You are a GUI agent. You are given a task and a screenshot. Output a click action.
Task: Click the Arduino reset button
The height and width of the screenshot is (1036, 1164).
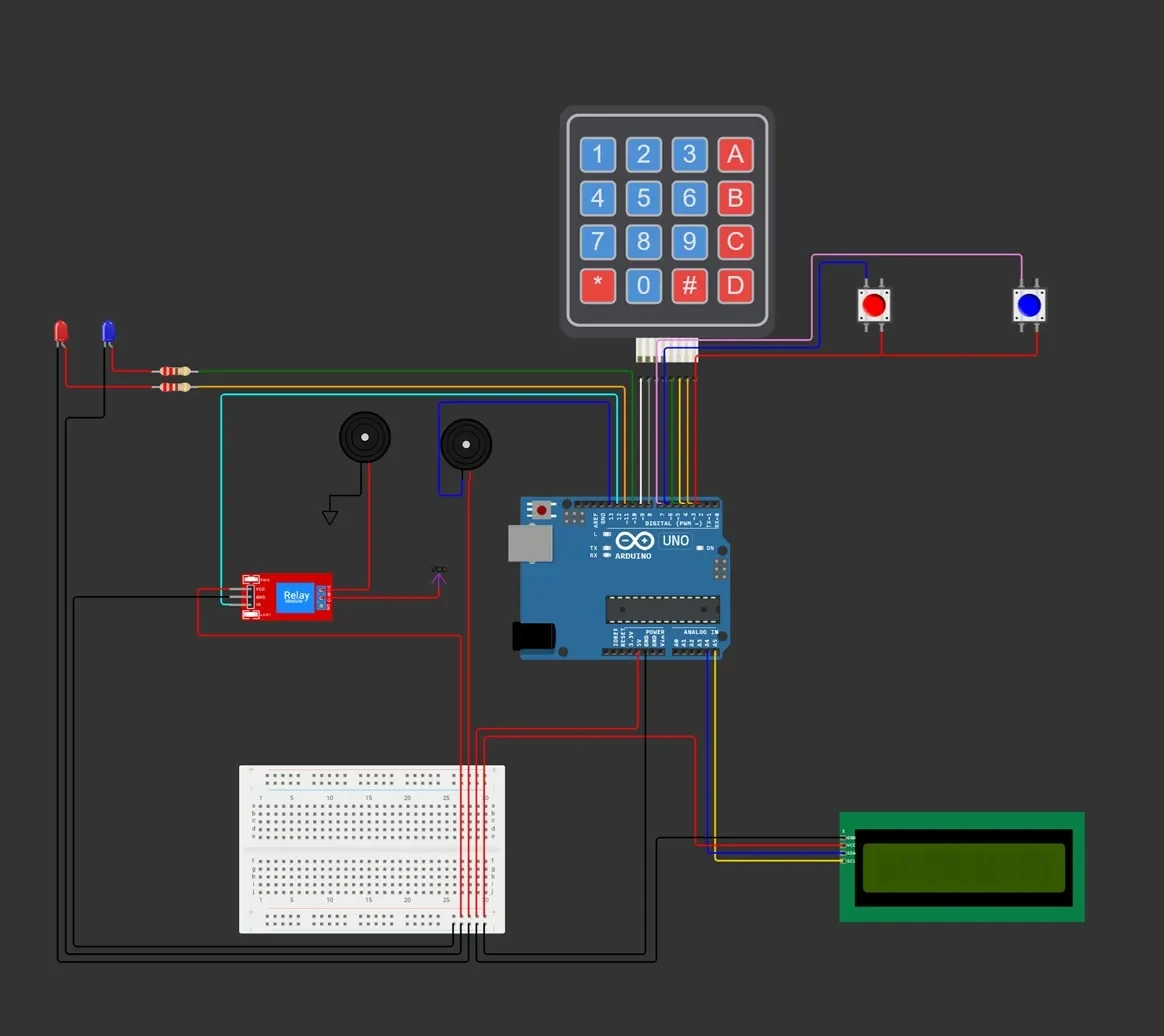click(x=541, y=511)
